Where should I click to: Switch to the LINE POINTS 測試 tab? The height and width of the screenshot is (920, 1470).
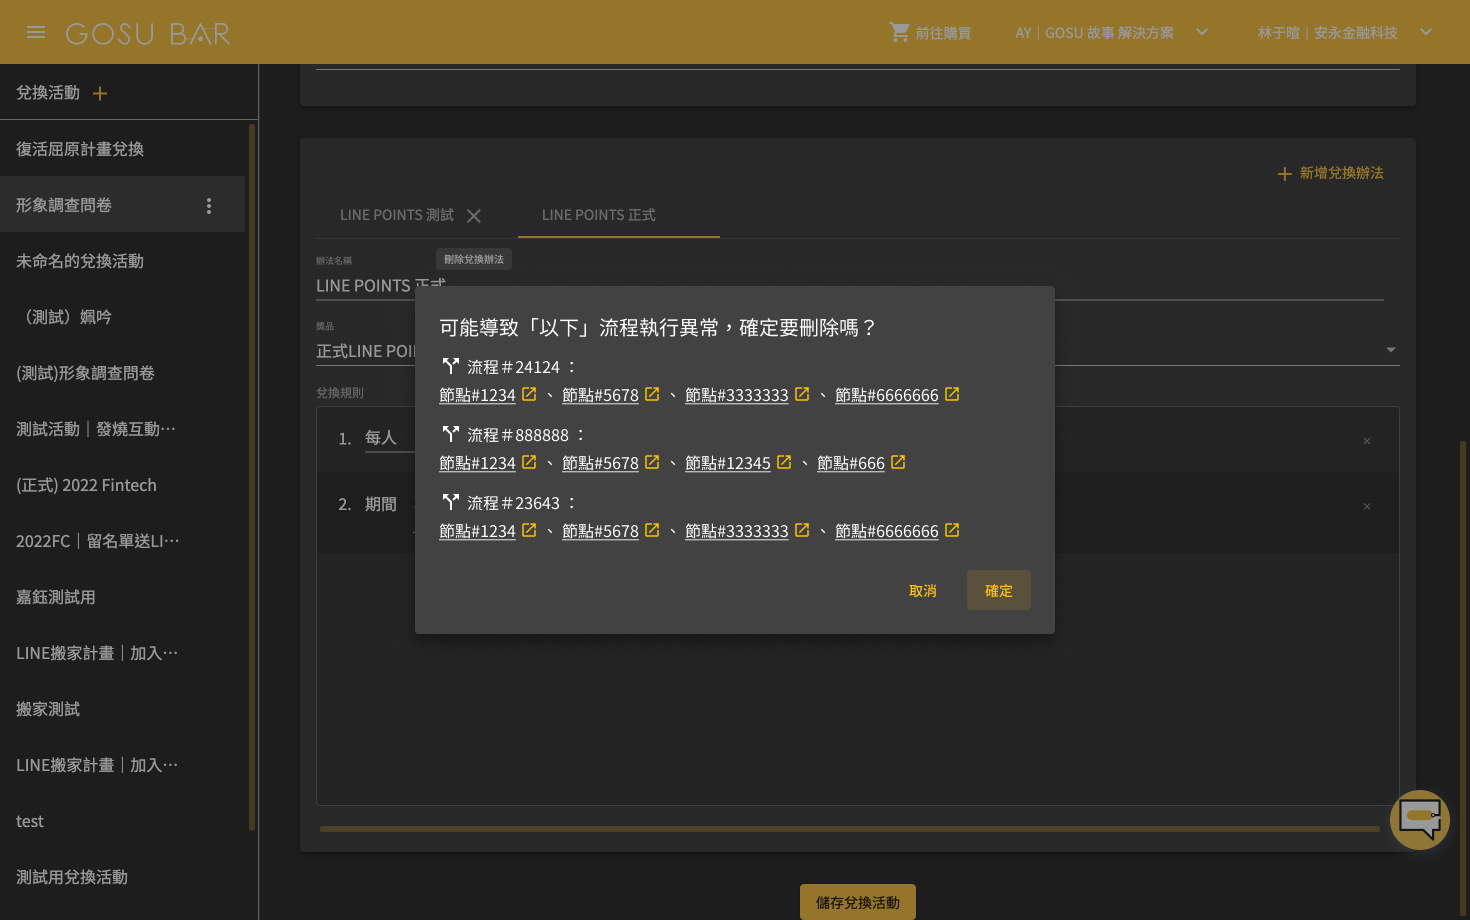(397, 215)
